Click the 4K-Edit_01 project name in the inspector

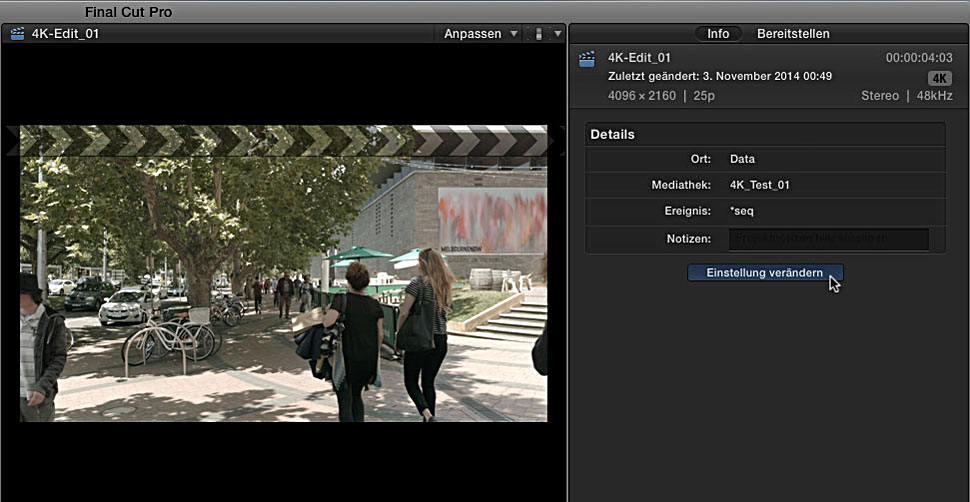pos(639,58)
